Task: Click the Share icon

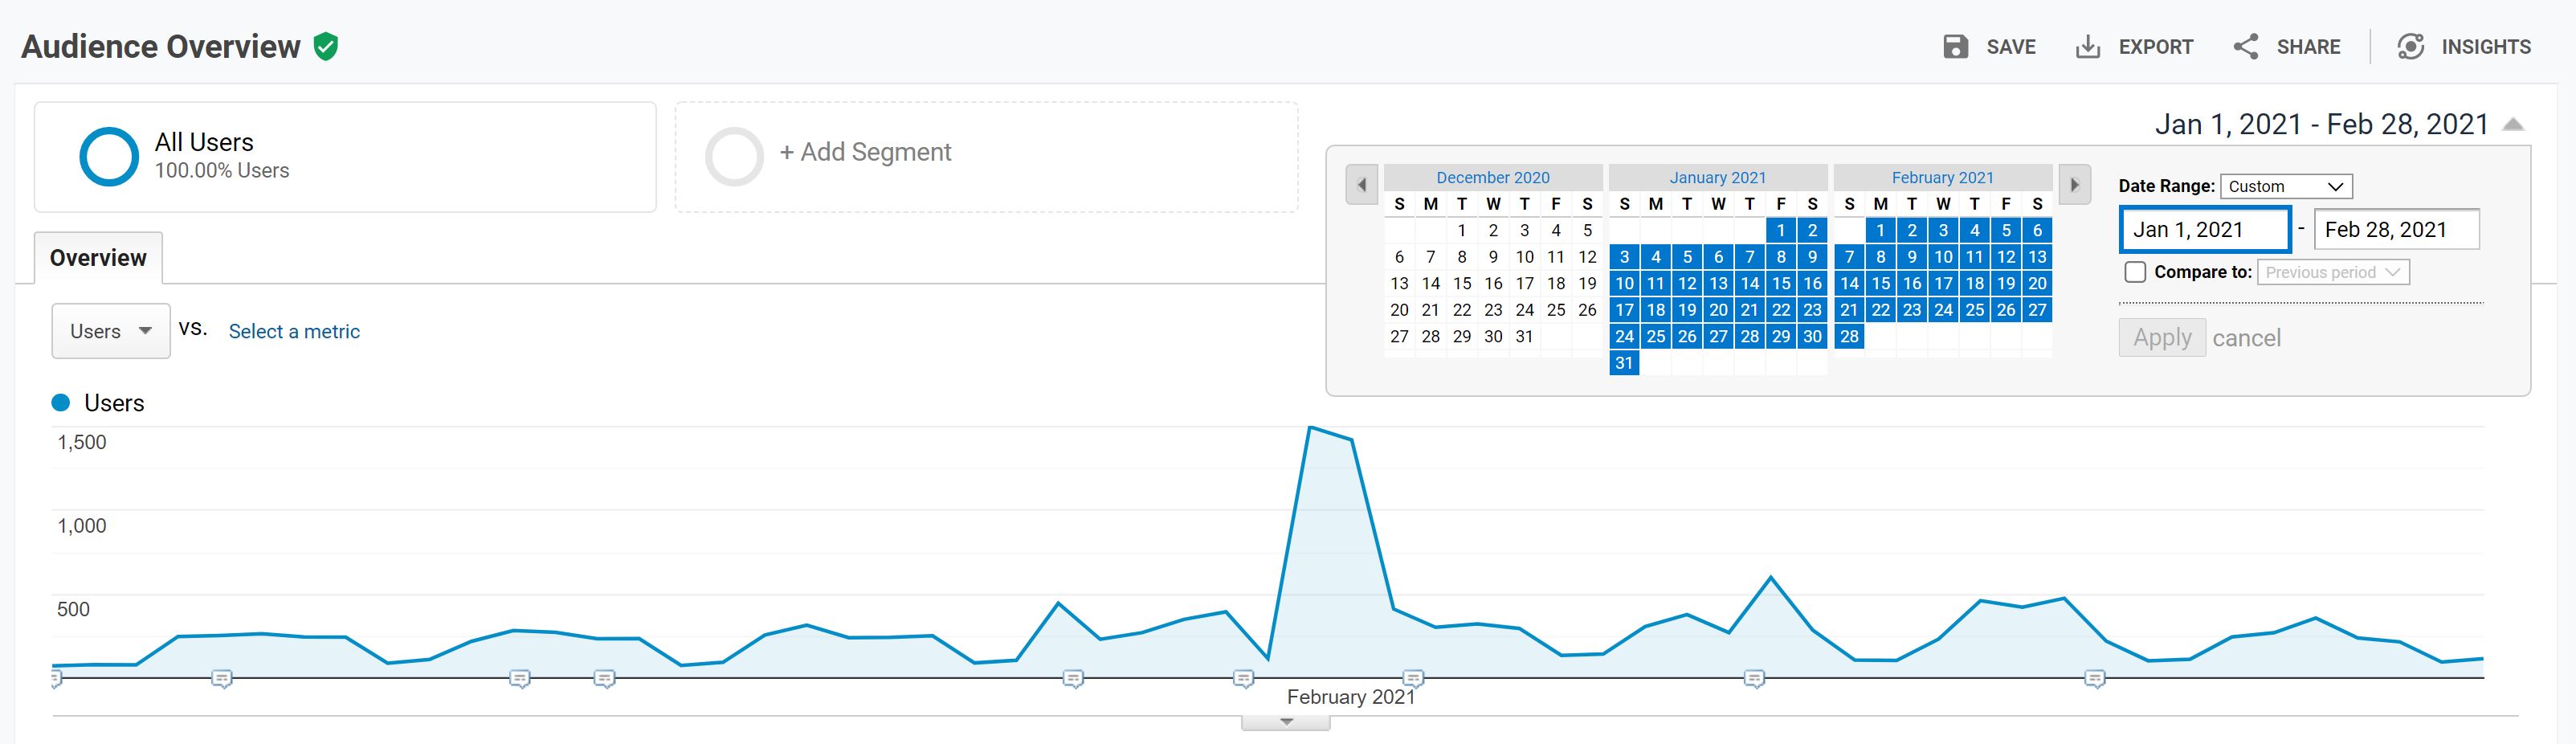Action: pyautogui.click(x=2246, y=47)
